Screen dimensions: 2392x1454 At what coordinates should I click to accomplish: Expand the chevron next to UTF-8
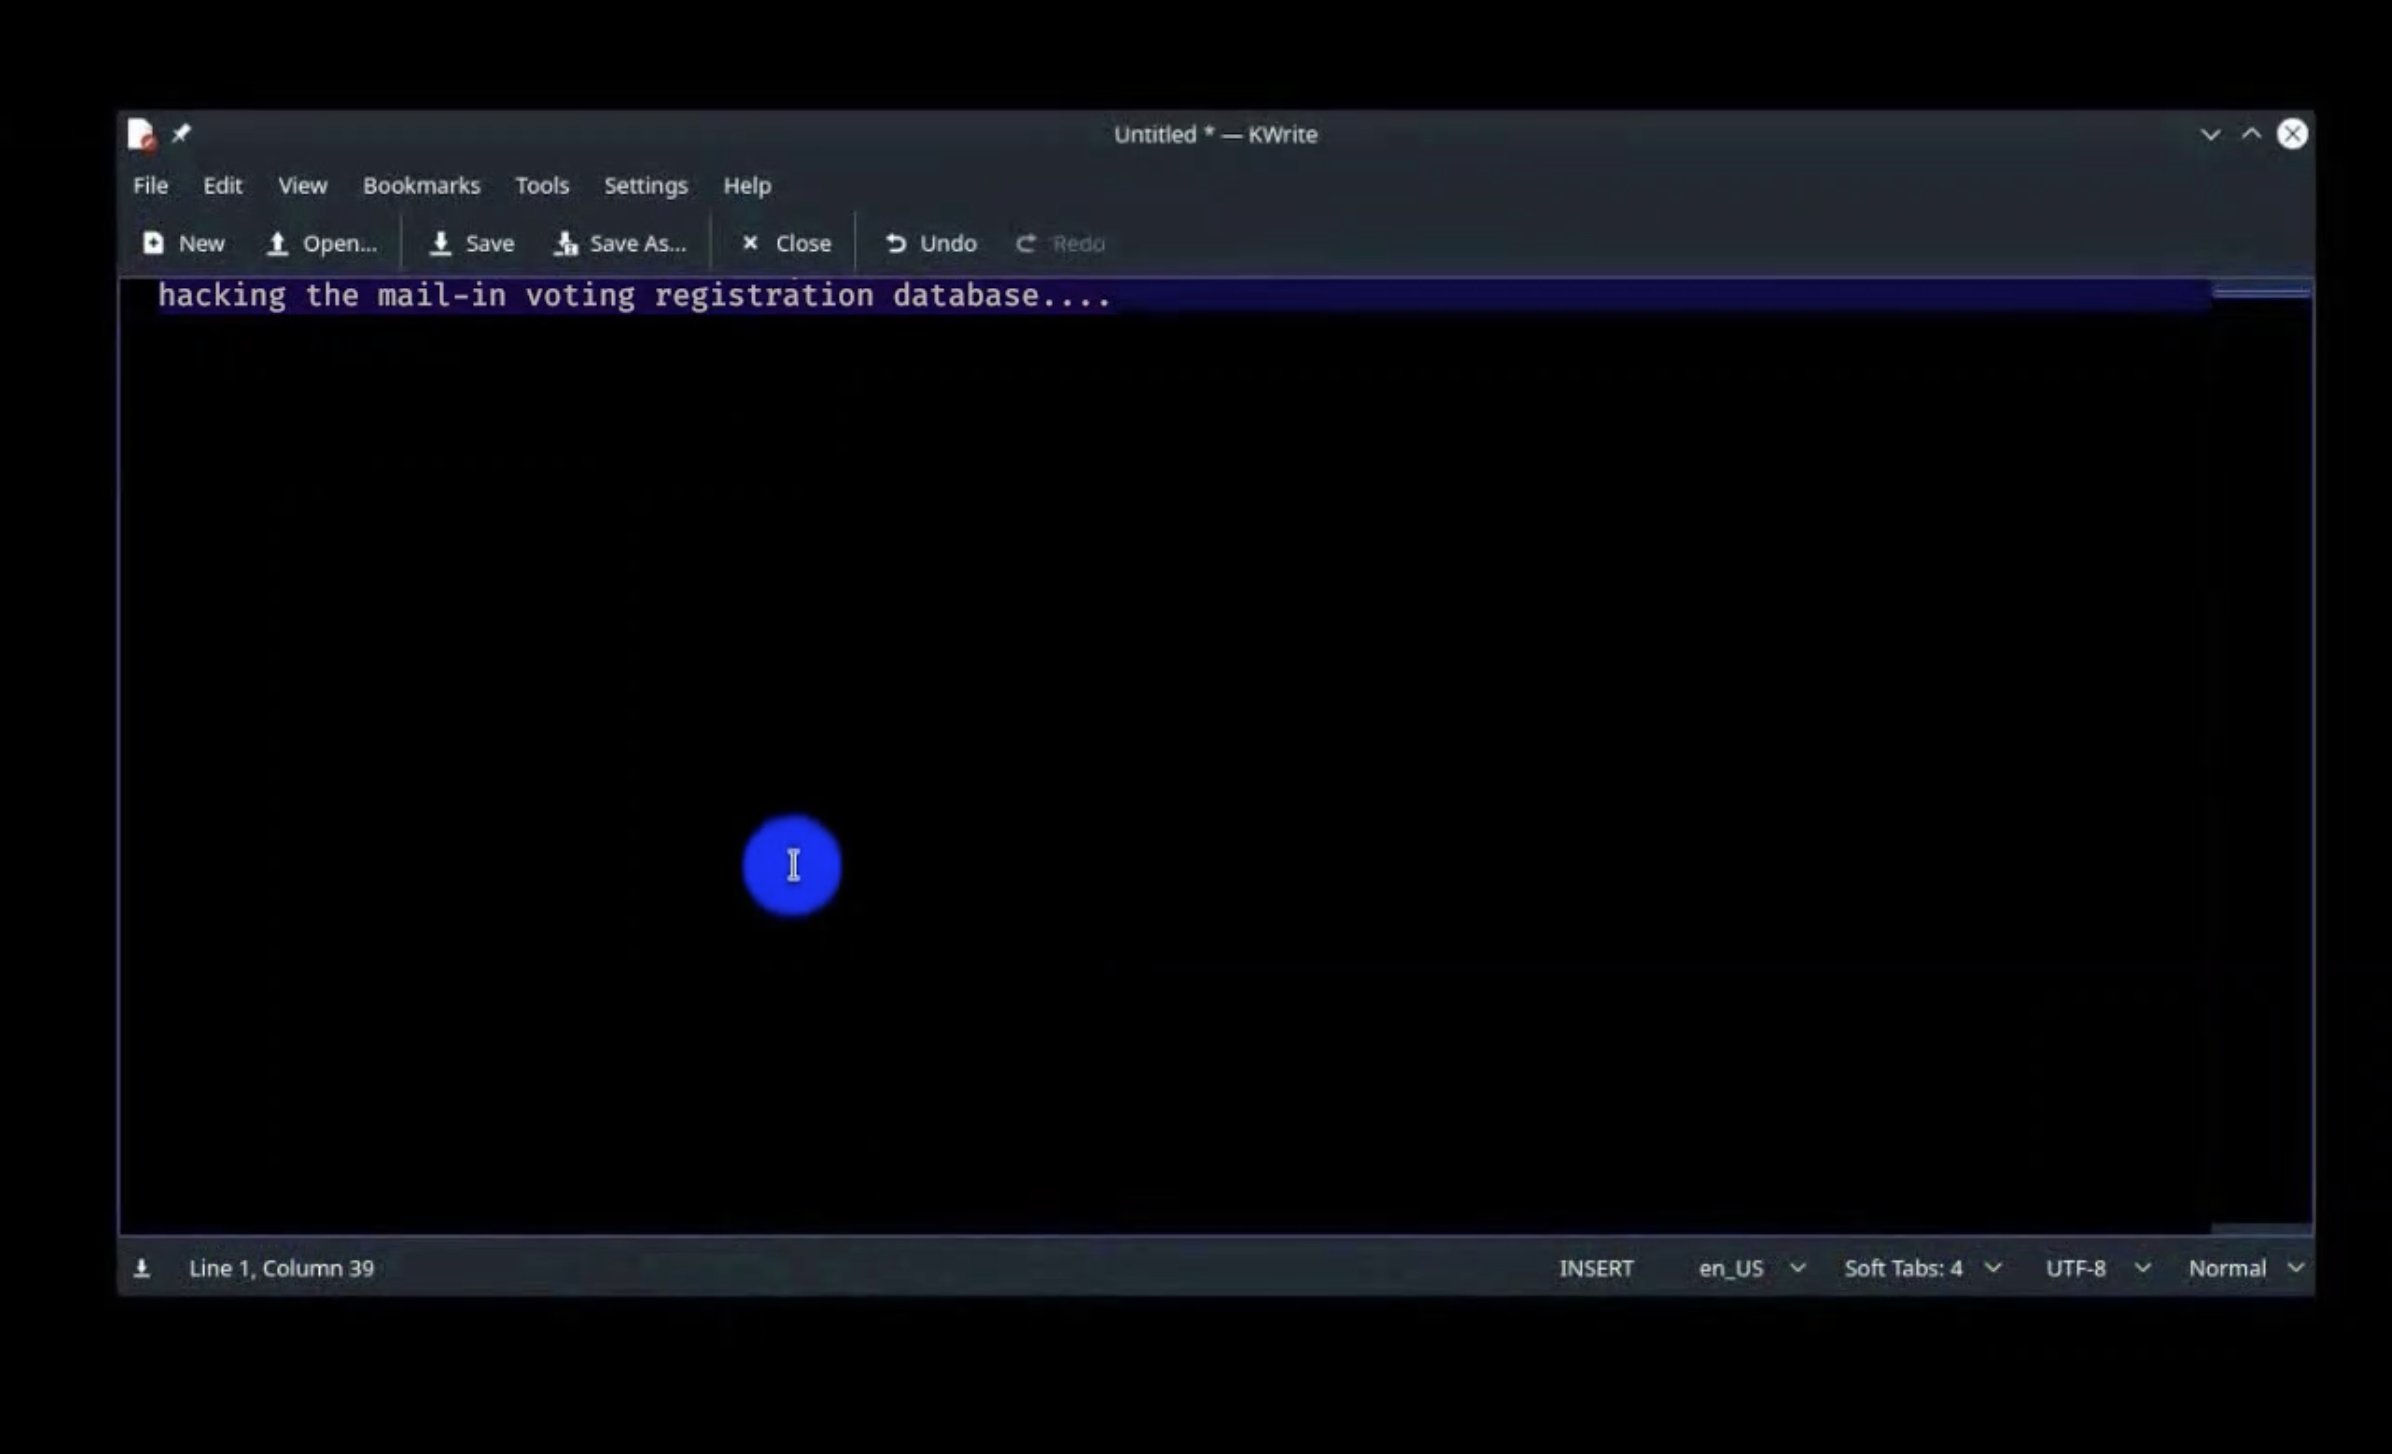[2142, 1268]
